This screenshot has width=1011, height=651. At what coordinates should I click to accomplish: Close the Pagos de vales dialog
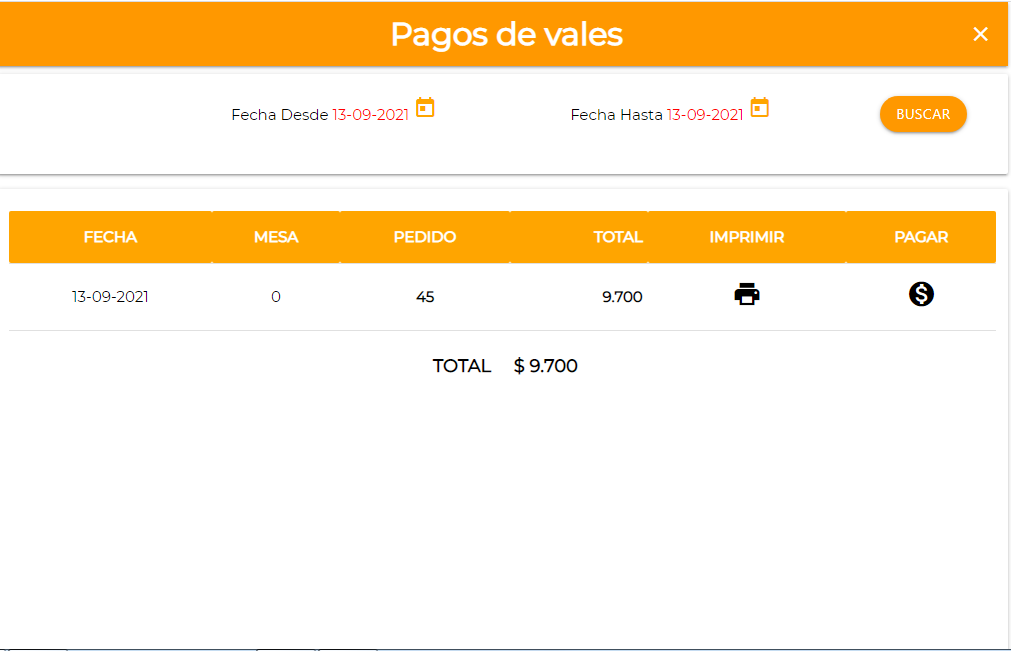click(x=980, y=34)
